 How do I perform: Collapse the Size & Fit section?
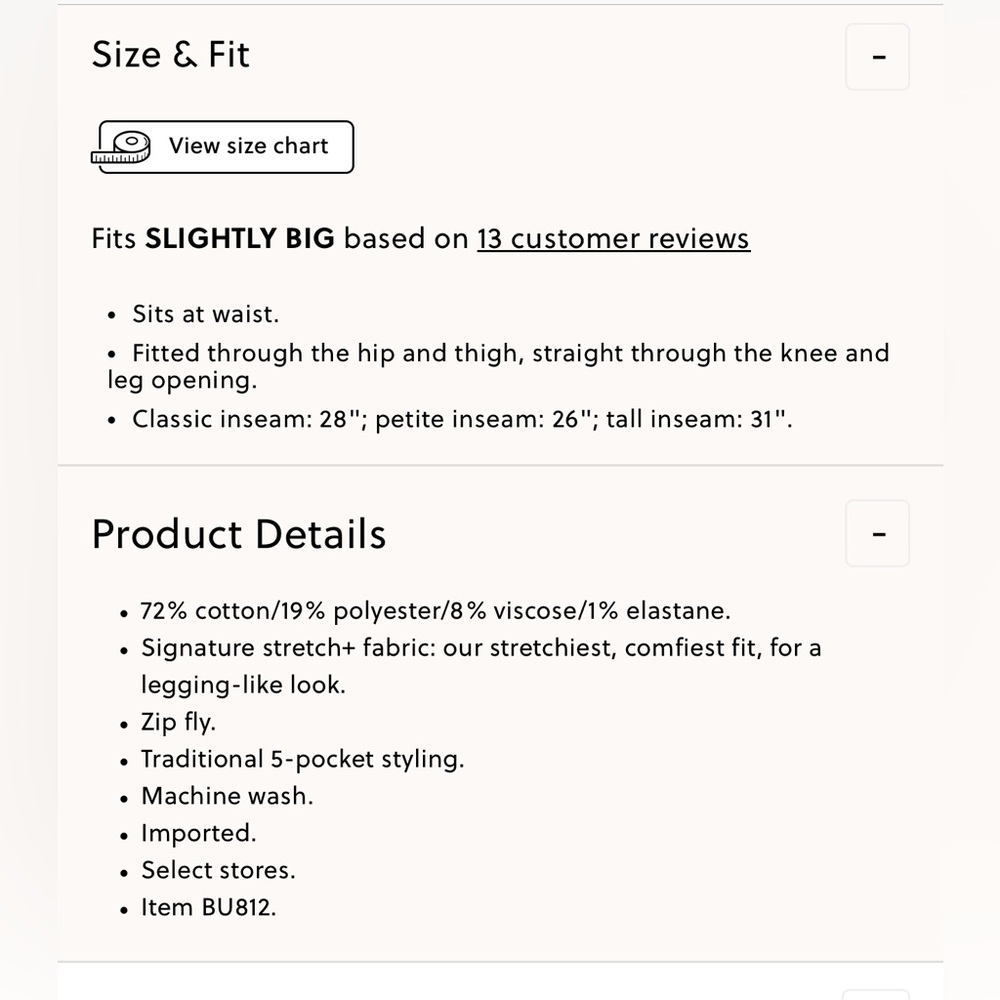point(877,57)
